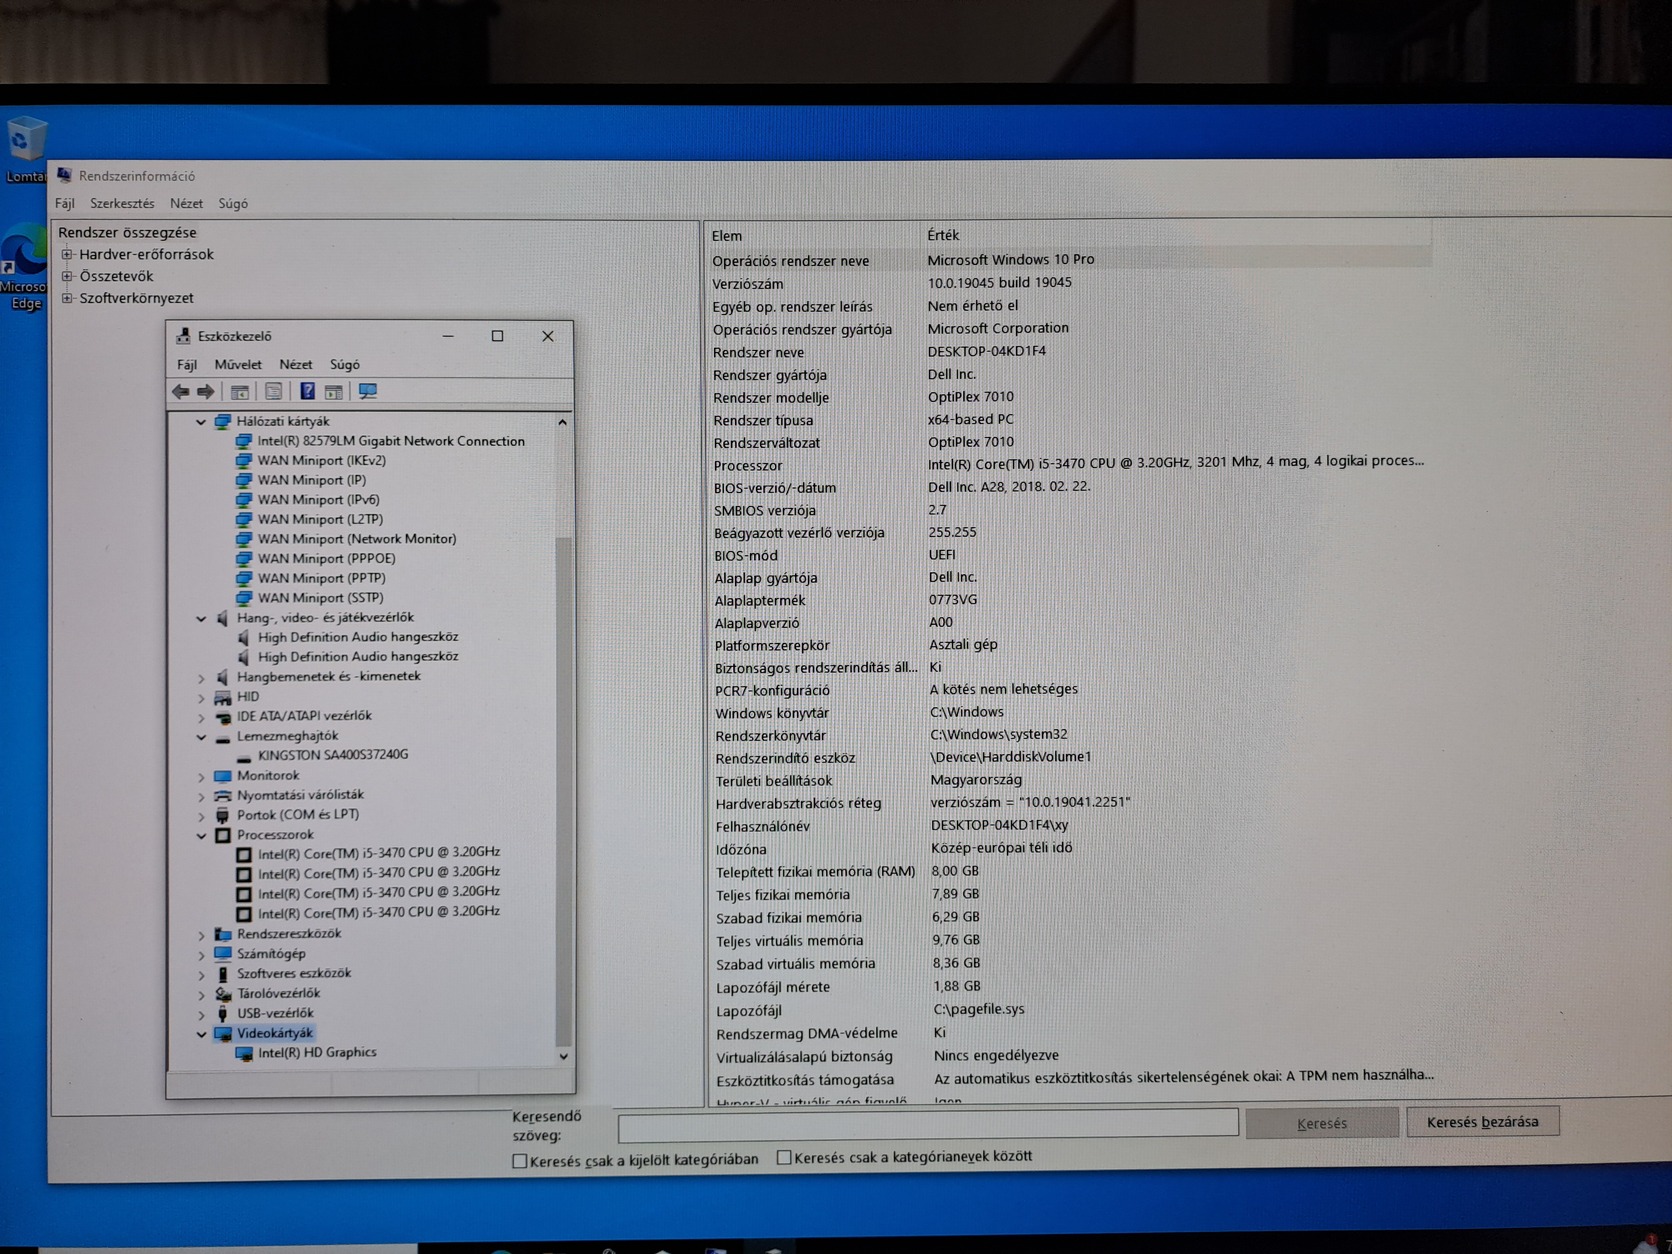This screenshot has height=1254, width=1672.
Task: Click the Keresés button
Action: [1321, 1123]
